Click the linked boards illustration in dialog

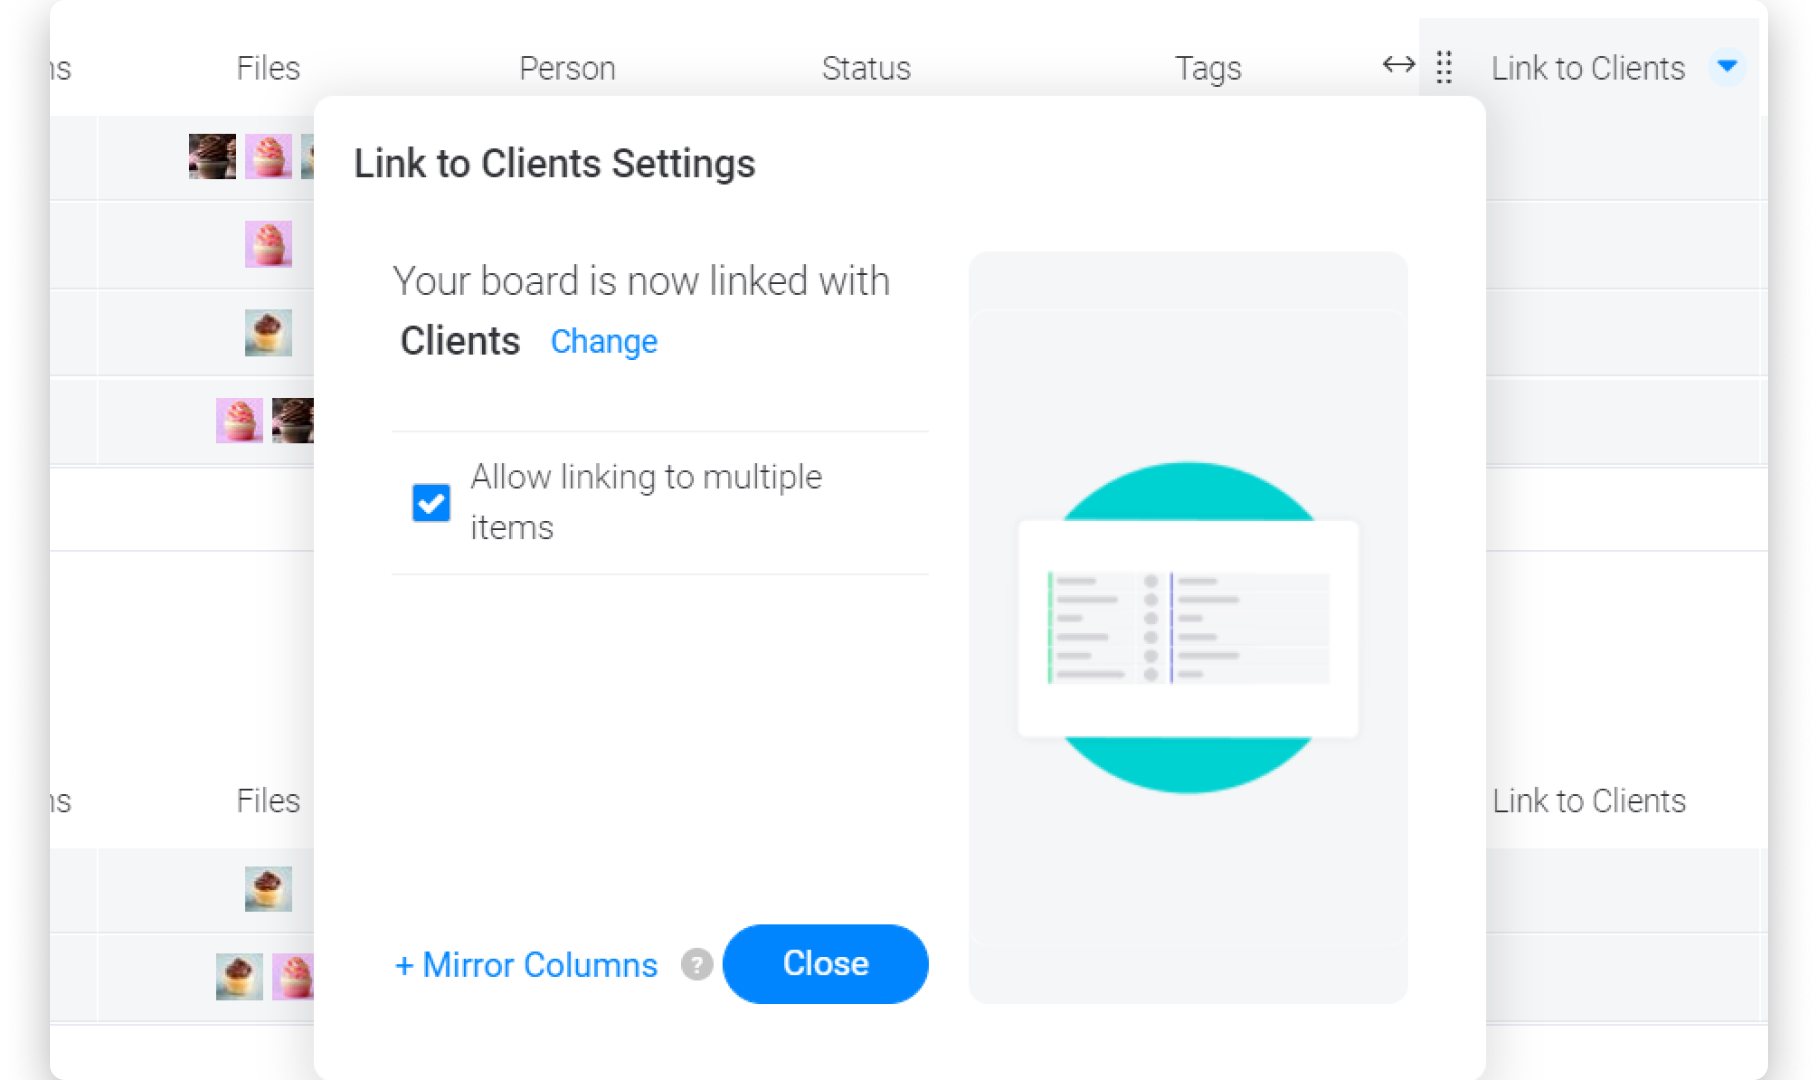tap(1188, 628)
